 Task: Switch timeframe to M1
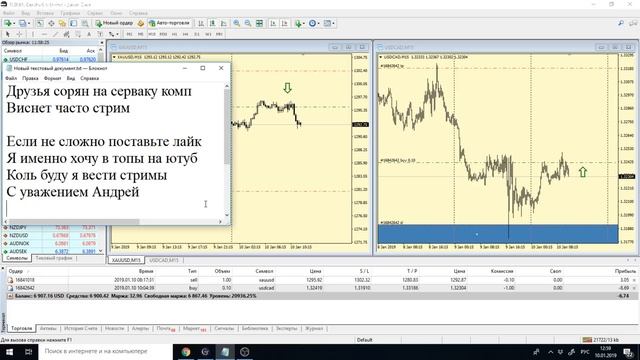tap(129, 34)
